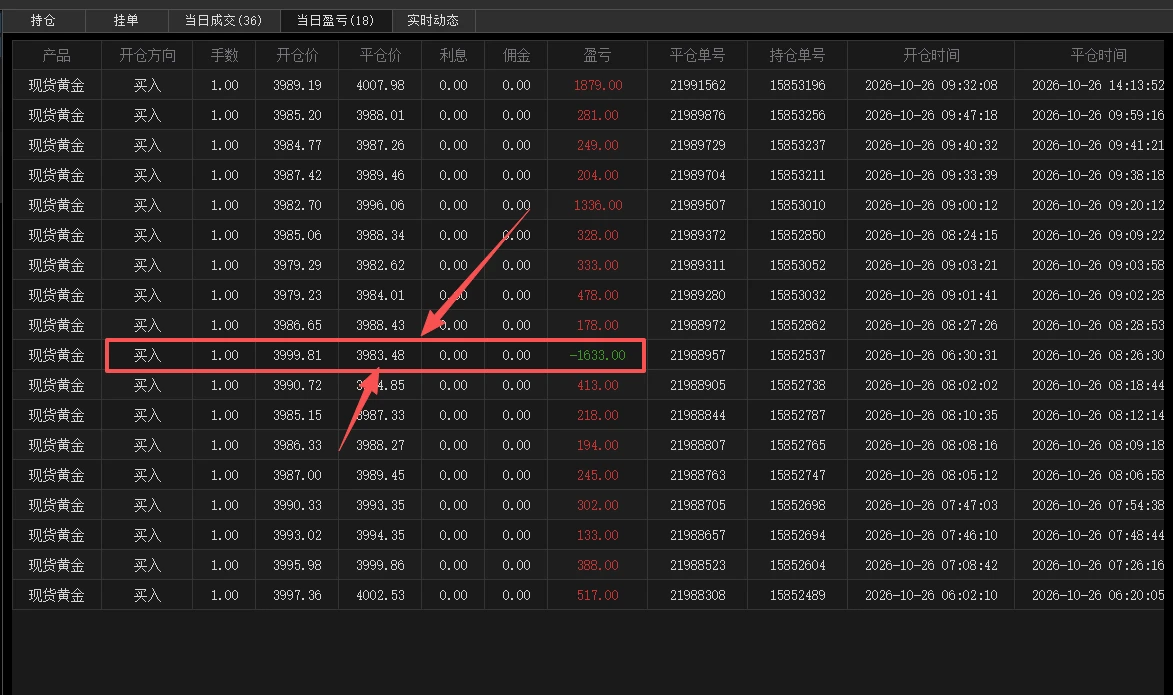This screenshot has height=695, width=1173.
Task: Select the open time 2026-10-26 07:46:10
Action: pos(931,536)
